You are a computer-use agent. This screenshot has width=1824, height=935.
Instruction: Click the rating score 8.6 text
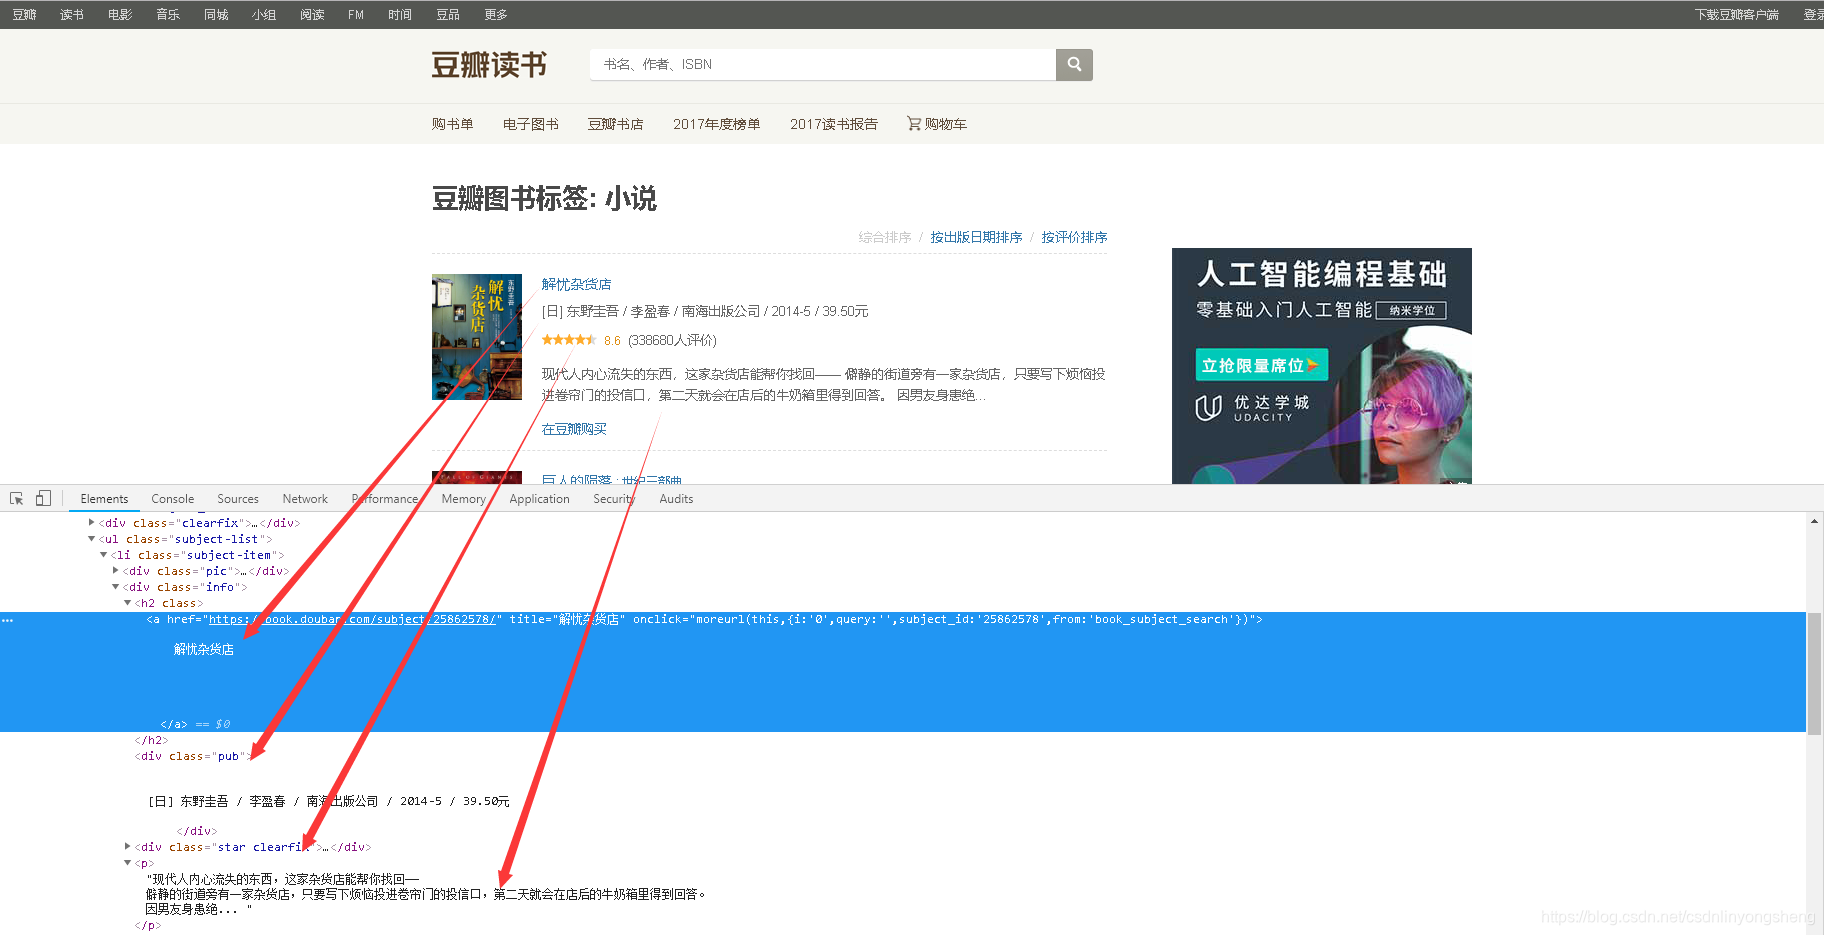click(x=612, y=340)
